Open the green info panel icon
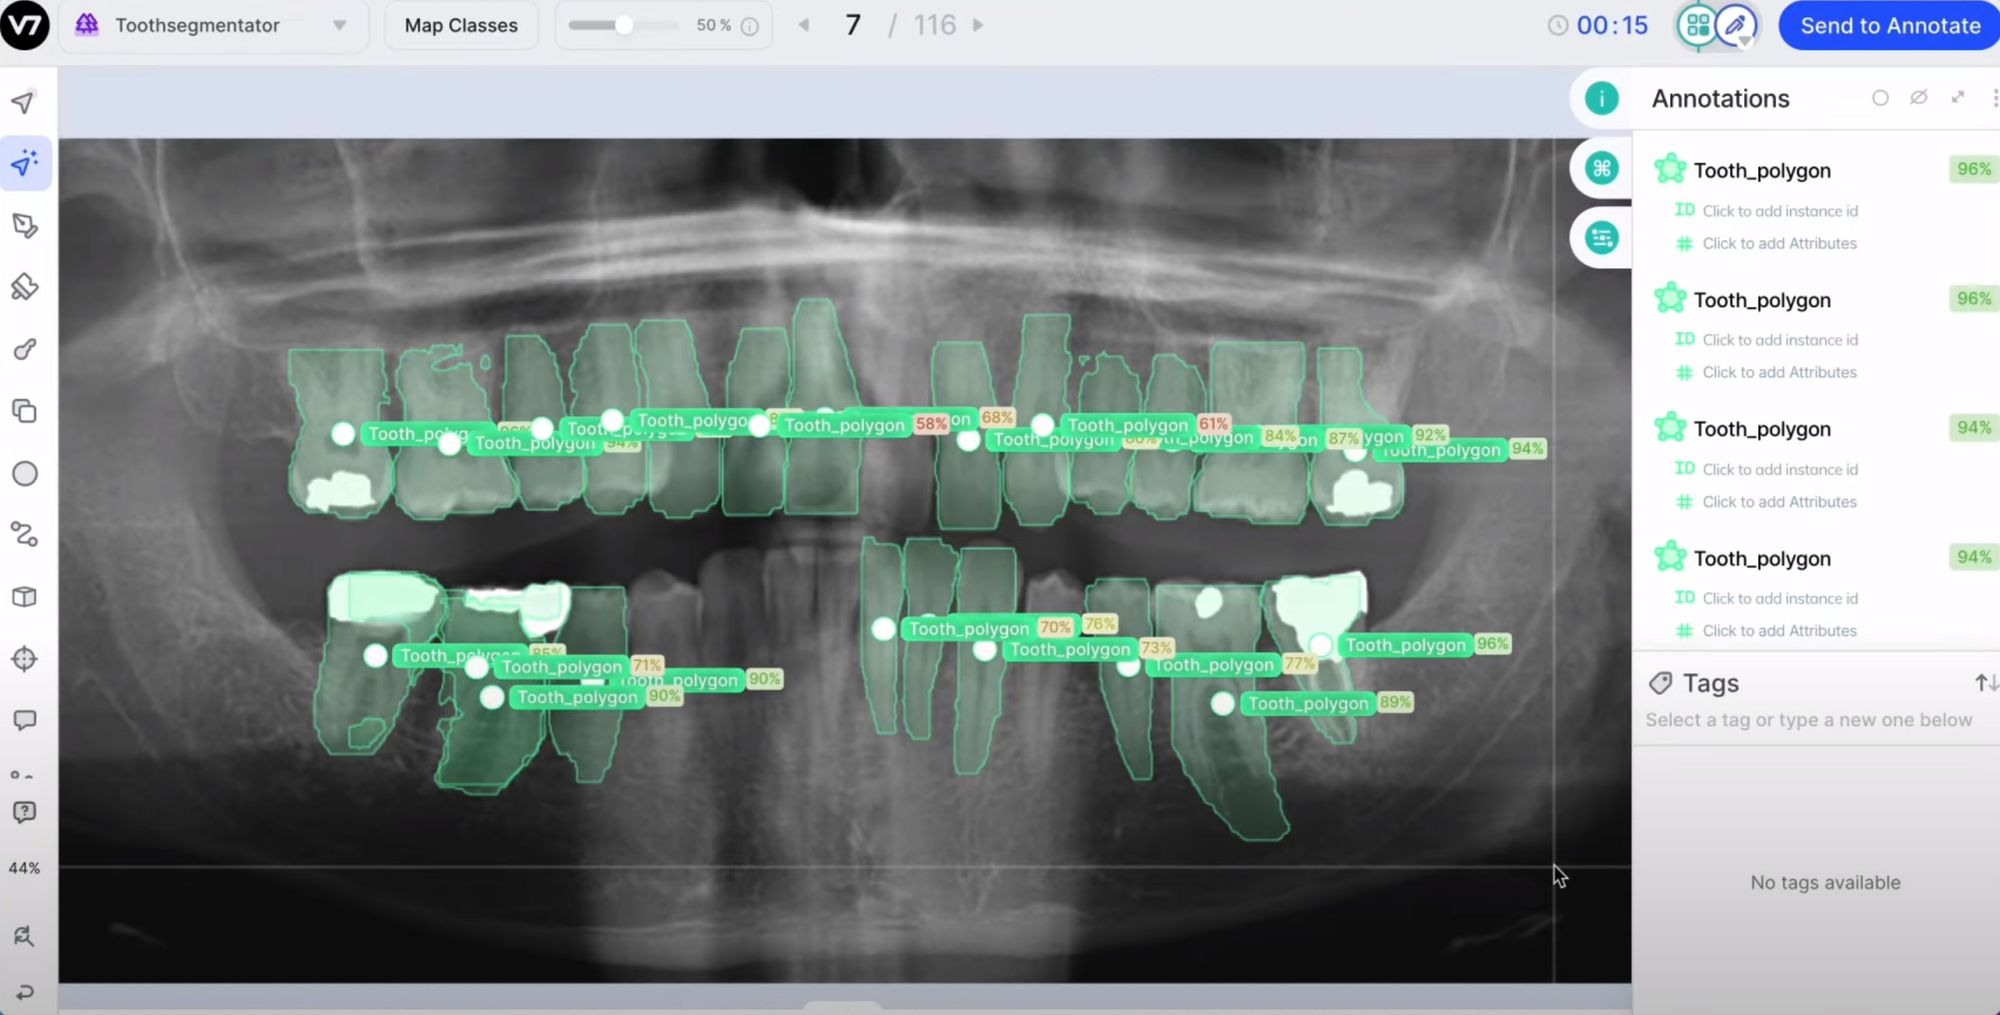The height and width of the screenshot is (1015, 2000). pos(1601,98)
